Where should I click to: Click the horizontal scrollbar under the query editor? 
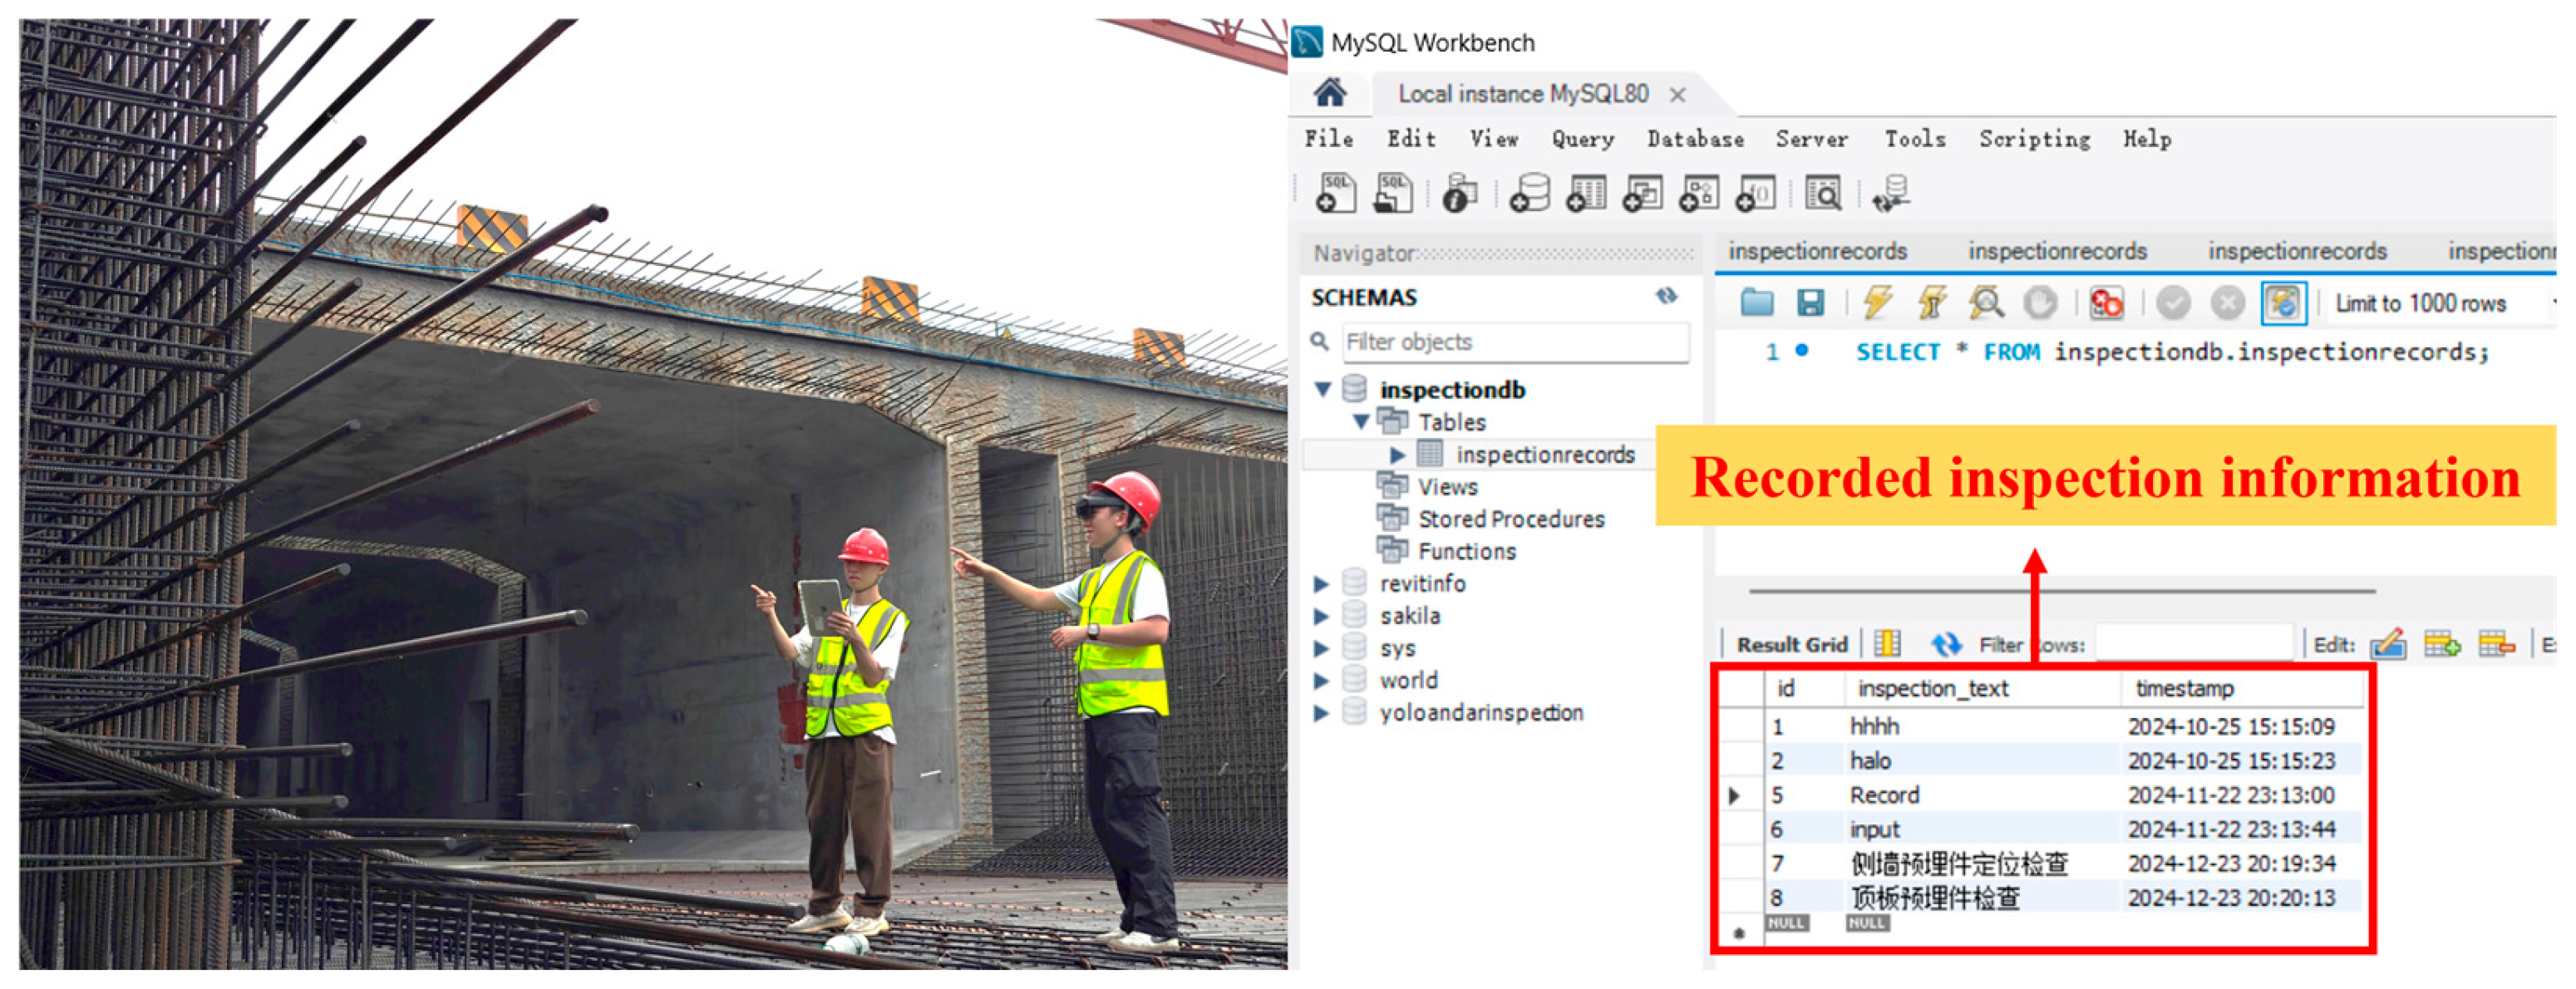(x=2062, y=591)
